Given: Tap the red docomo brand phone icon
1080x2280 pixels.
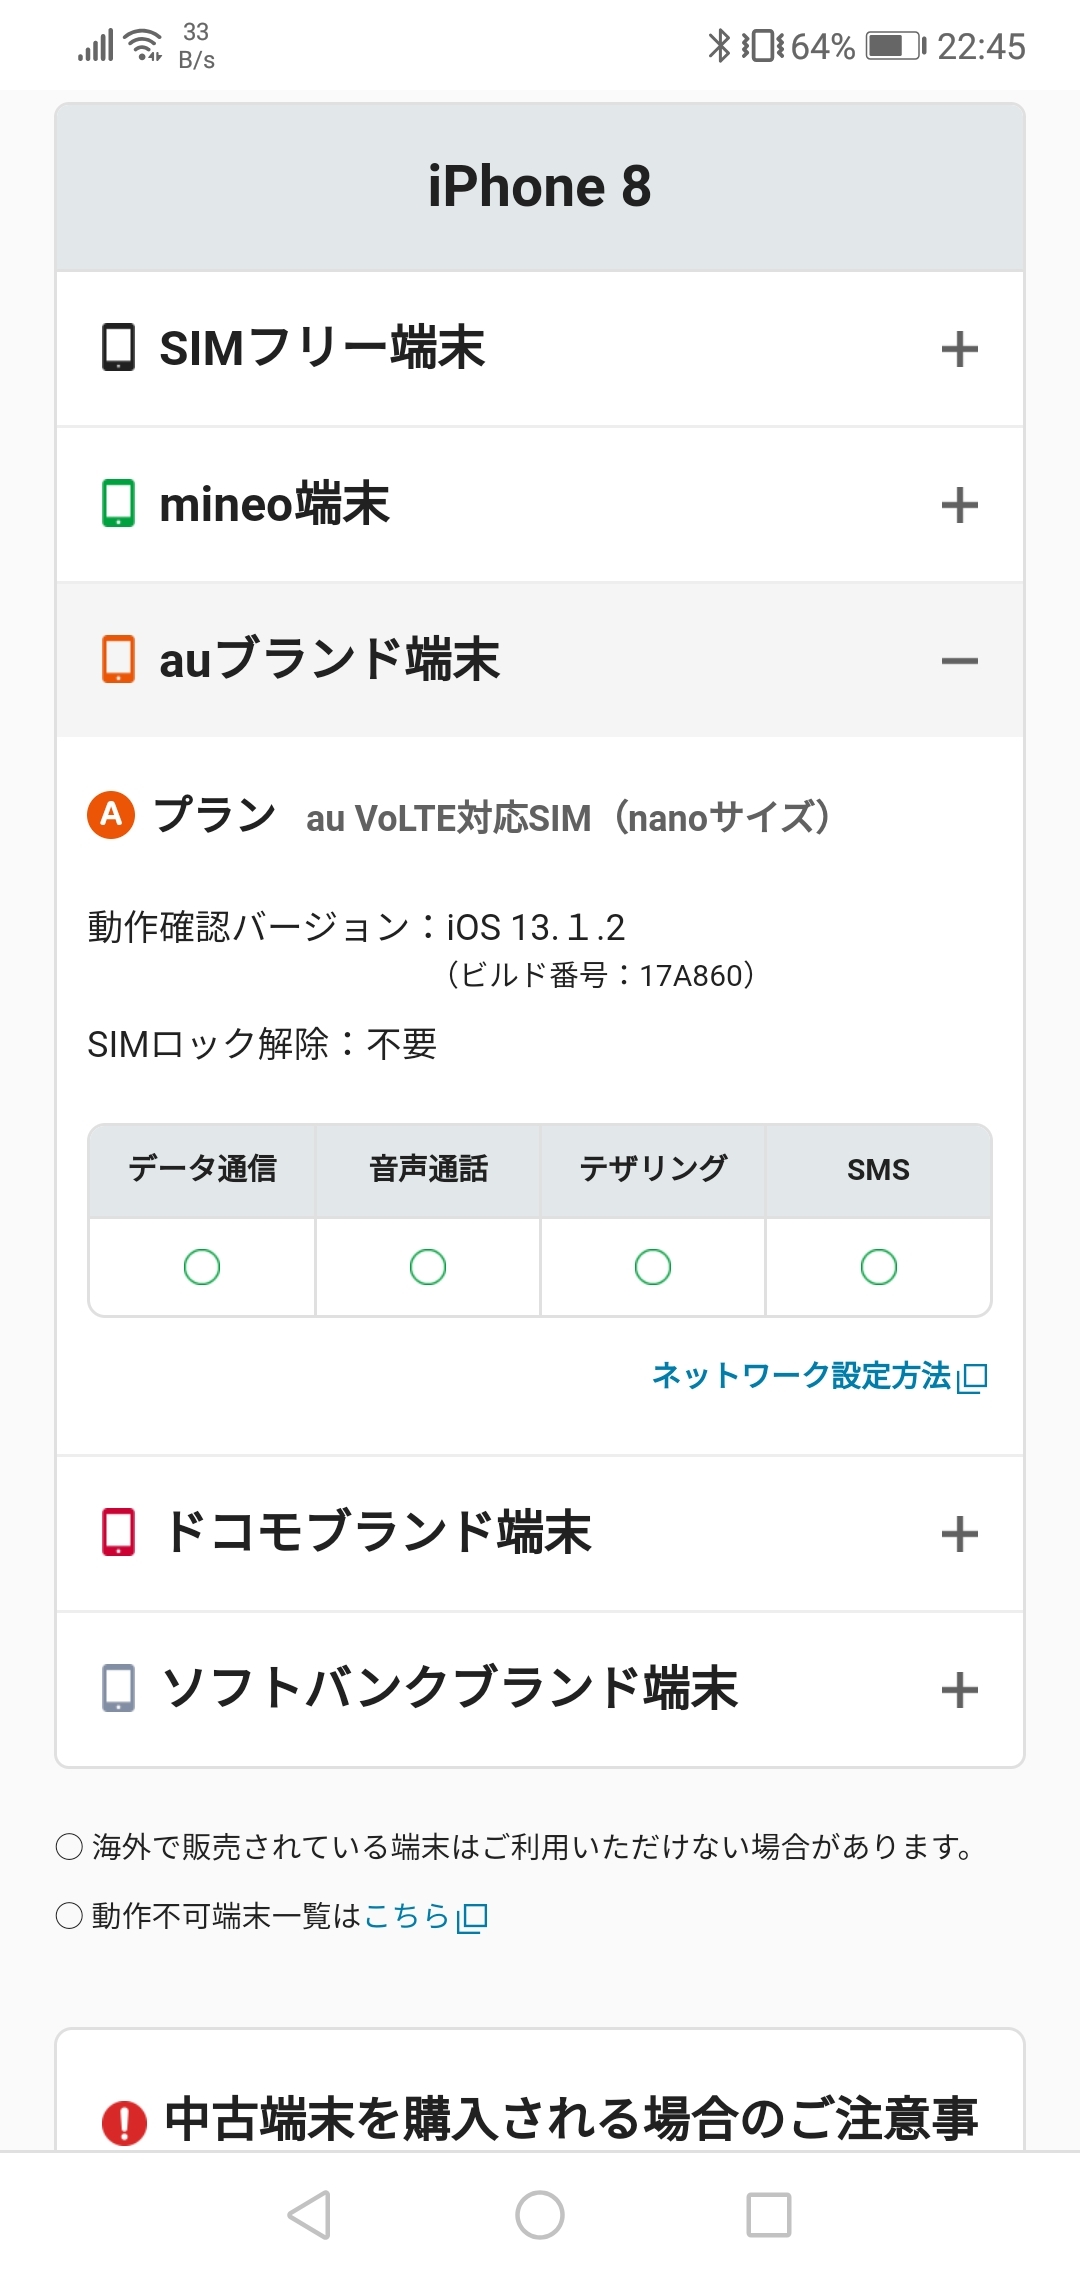Looking at the screenshot, I should tap(118, 1532).
